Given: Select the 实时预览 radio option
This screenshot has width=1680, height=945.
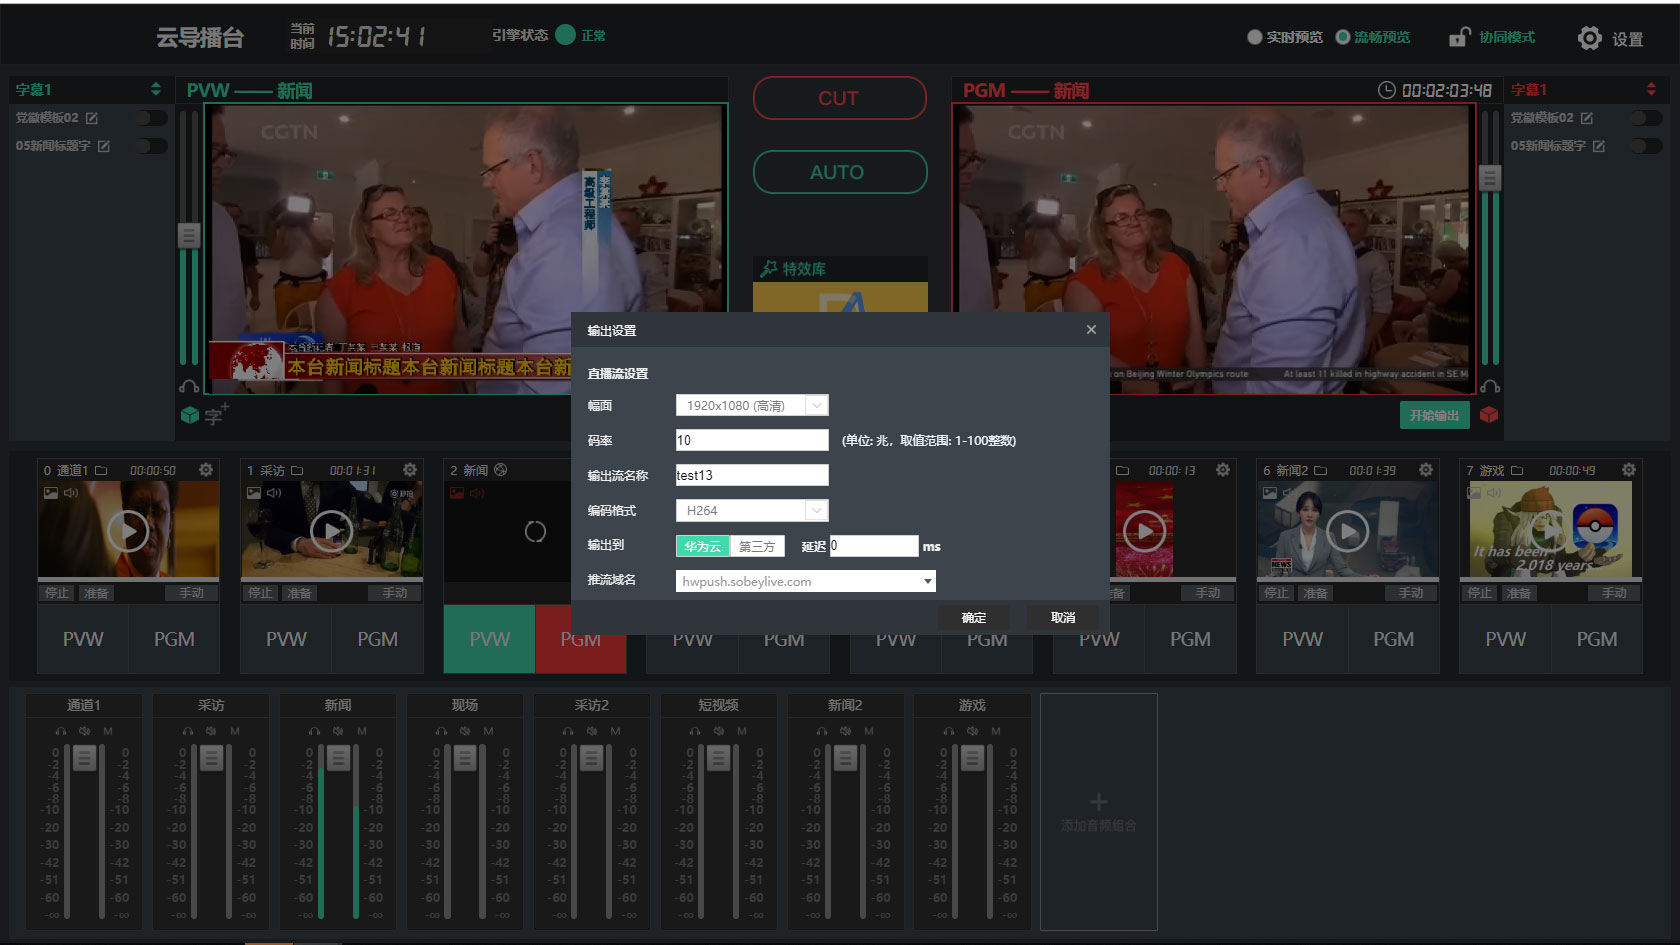Looking at the screenshot, I should pyautogui.click(x=1254, y=37).
